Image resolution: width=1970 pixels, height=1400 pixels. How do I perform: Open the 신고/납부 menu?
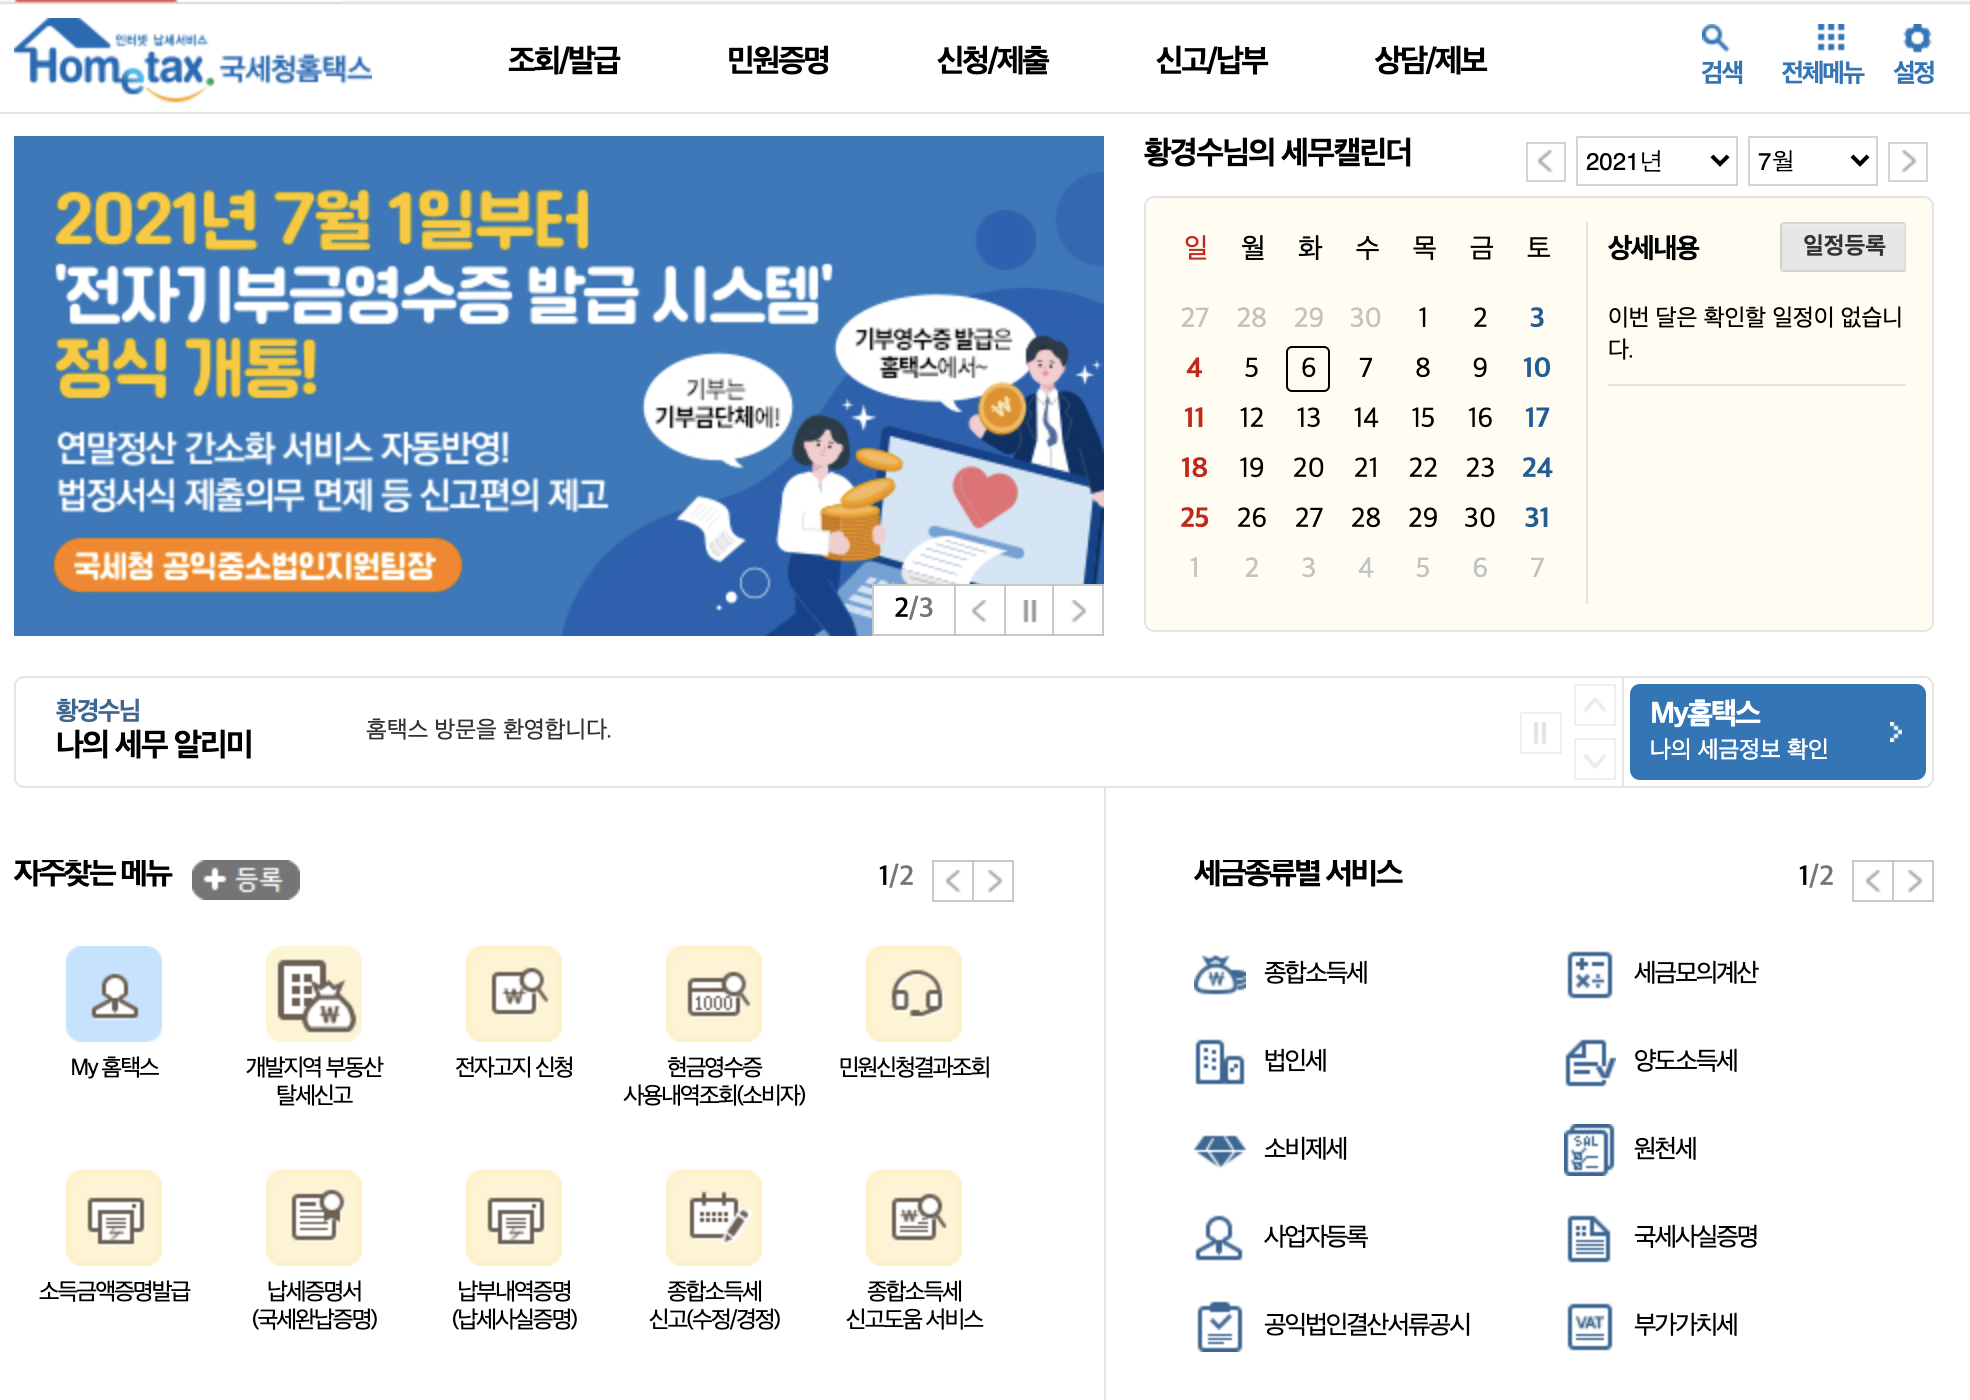1211,60
